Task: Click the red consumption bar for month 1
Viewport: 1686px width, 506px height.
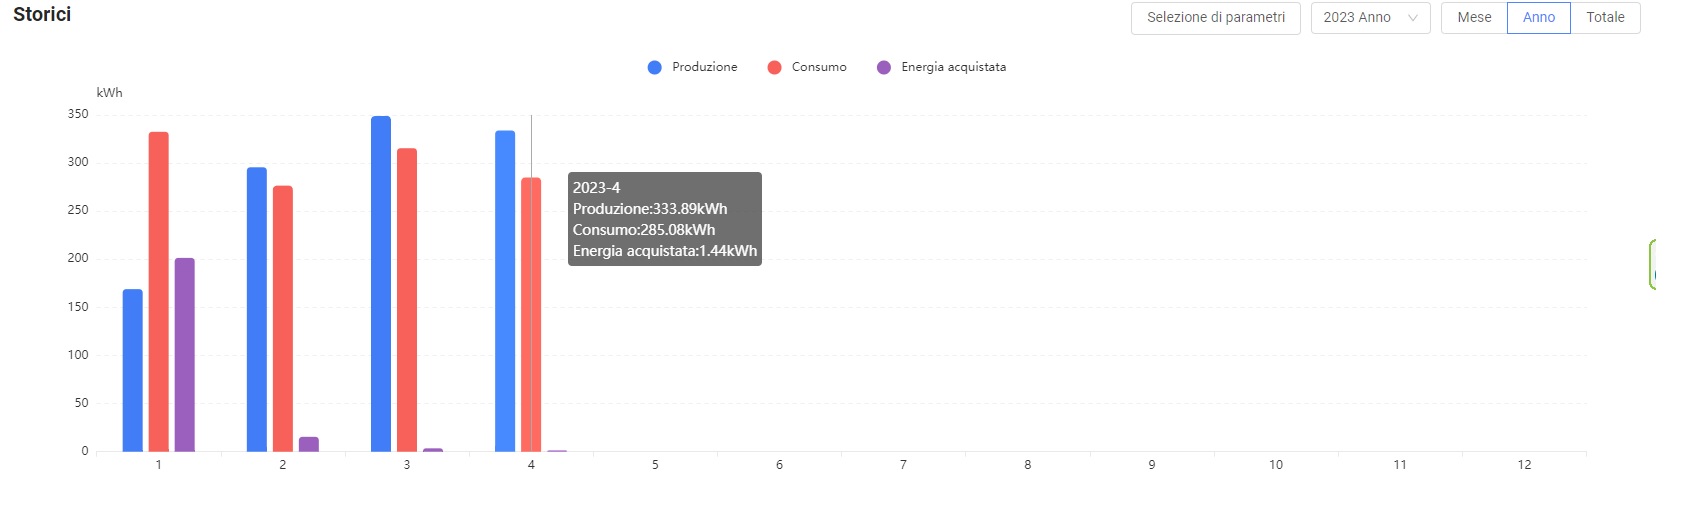Action: click(x=159, y=292)
